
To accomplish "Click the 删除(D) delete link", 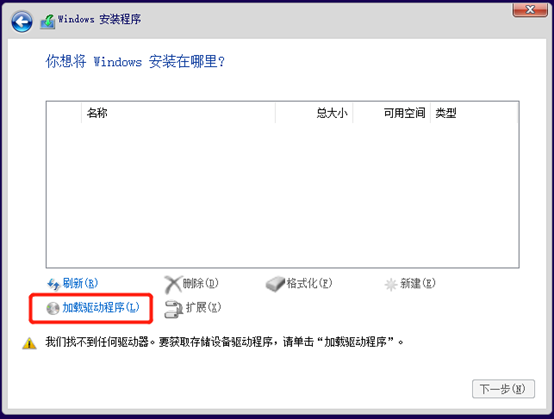I will (x=200, y=283).
